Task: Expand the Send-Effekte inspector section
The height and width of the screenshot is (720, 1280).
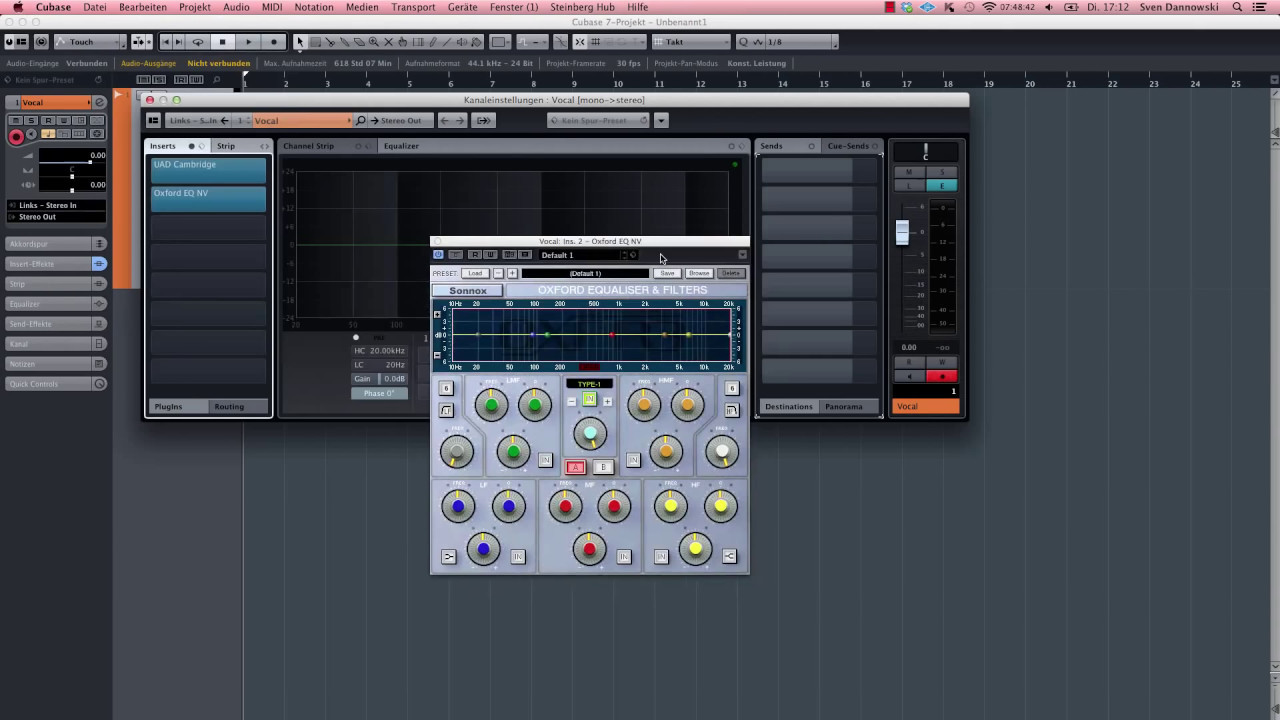Action: point(56,324)
